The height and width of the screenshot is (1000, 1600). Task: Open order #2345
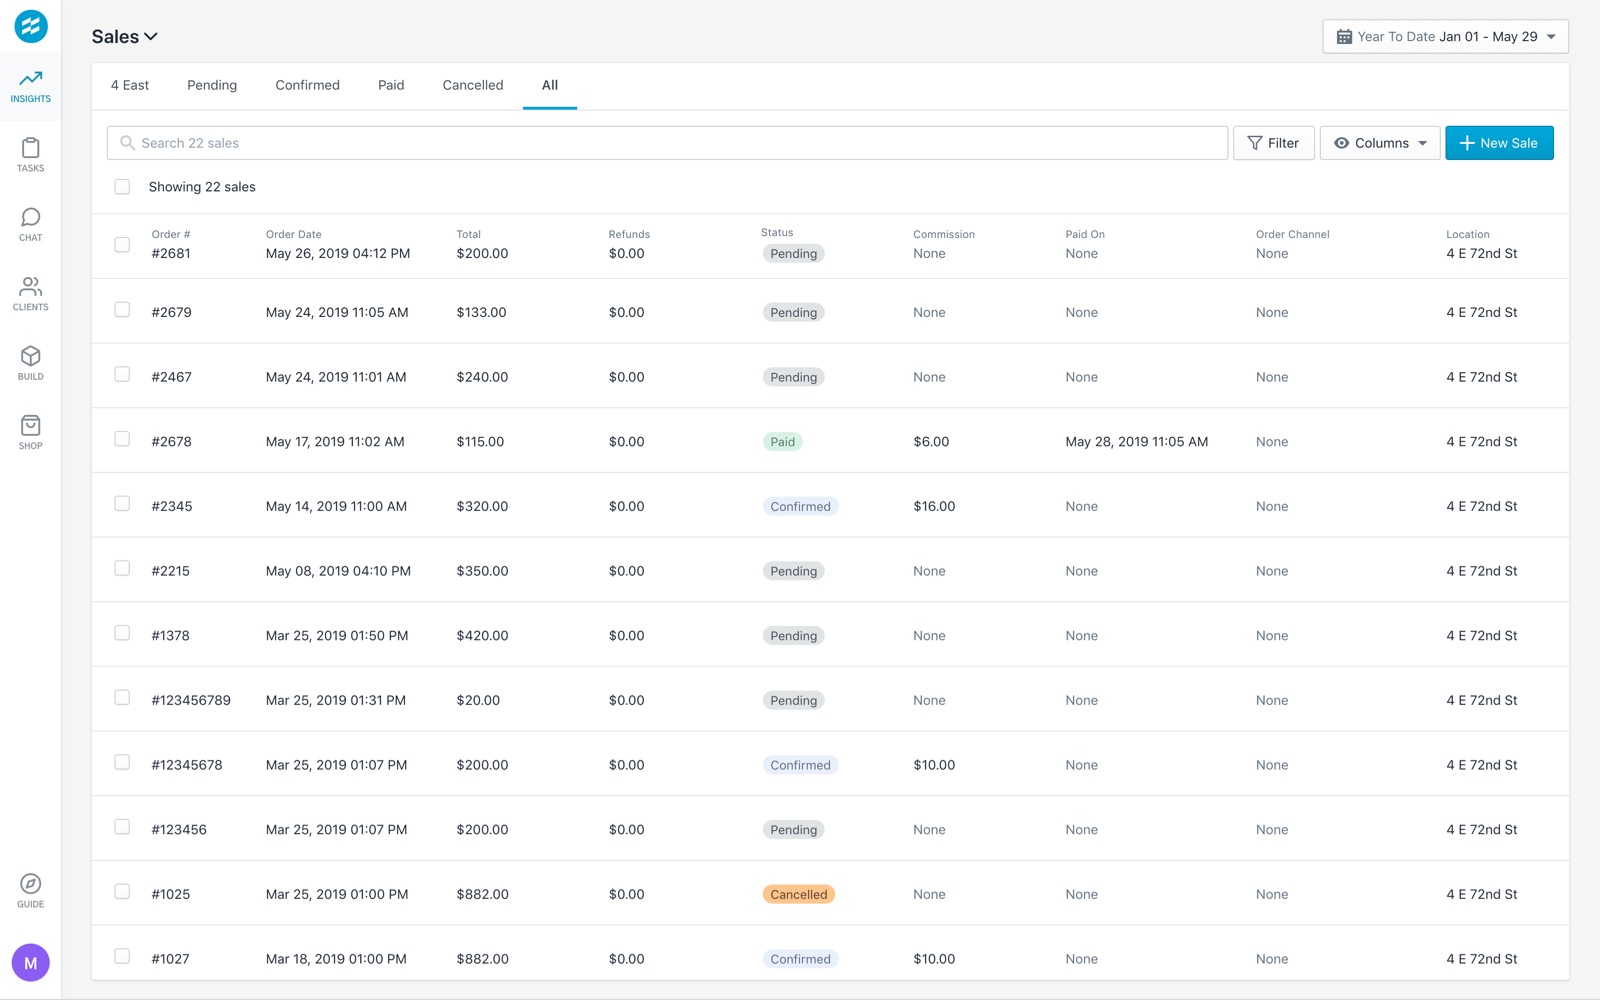[x=172, y=507]
